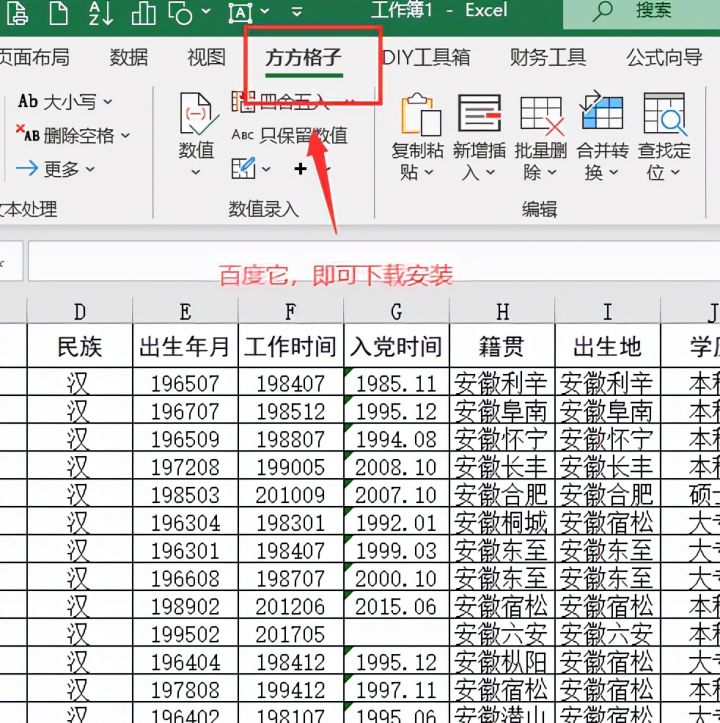Open the 合并转换 tool

point(602,136)
